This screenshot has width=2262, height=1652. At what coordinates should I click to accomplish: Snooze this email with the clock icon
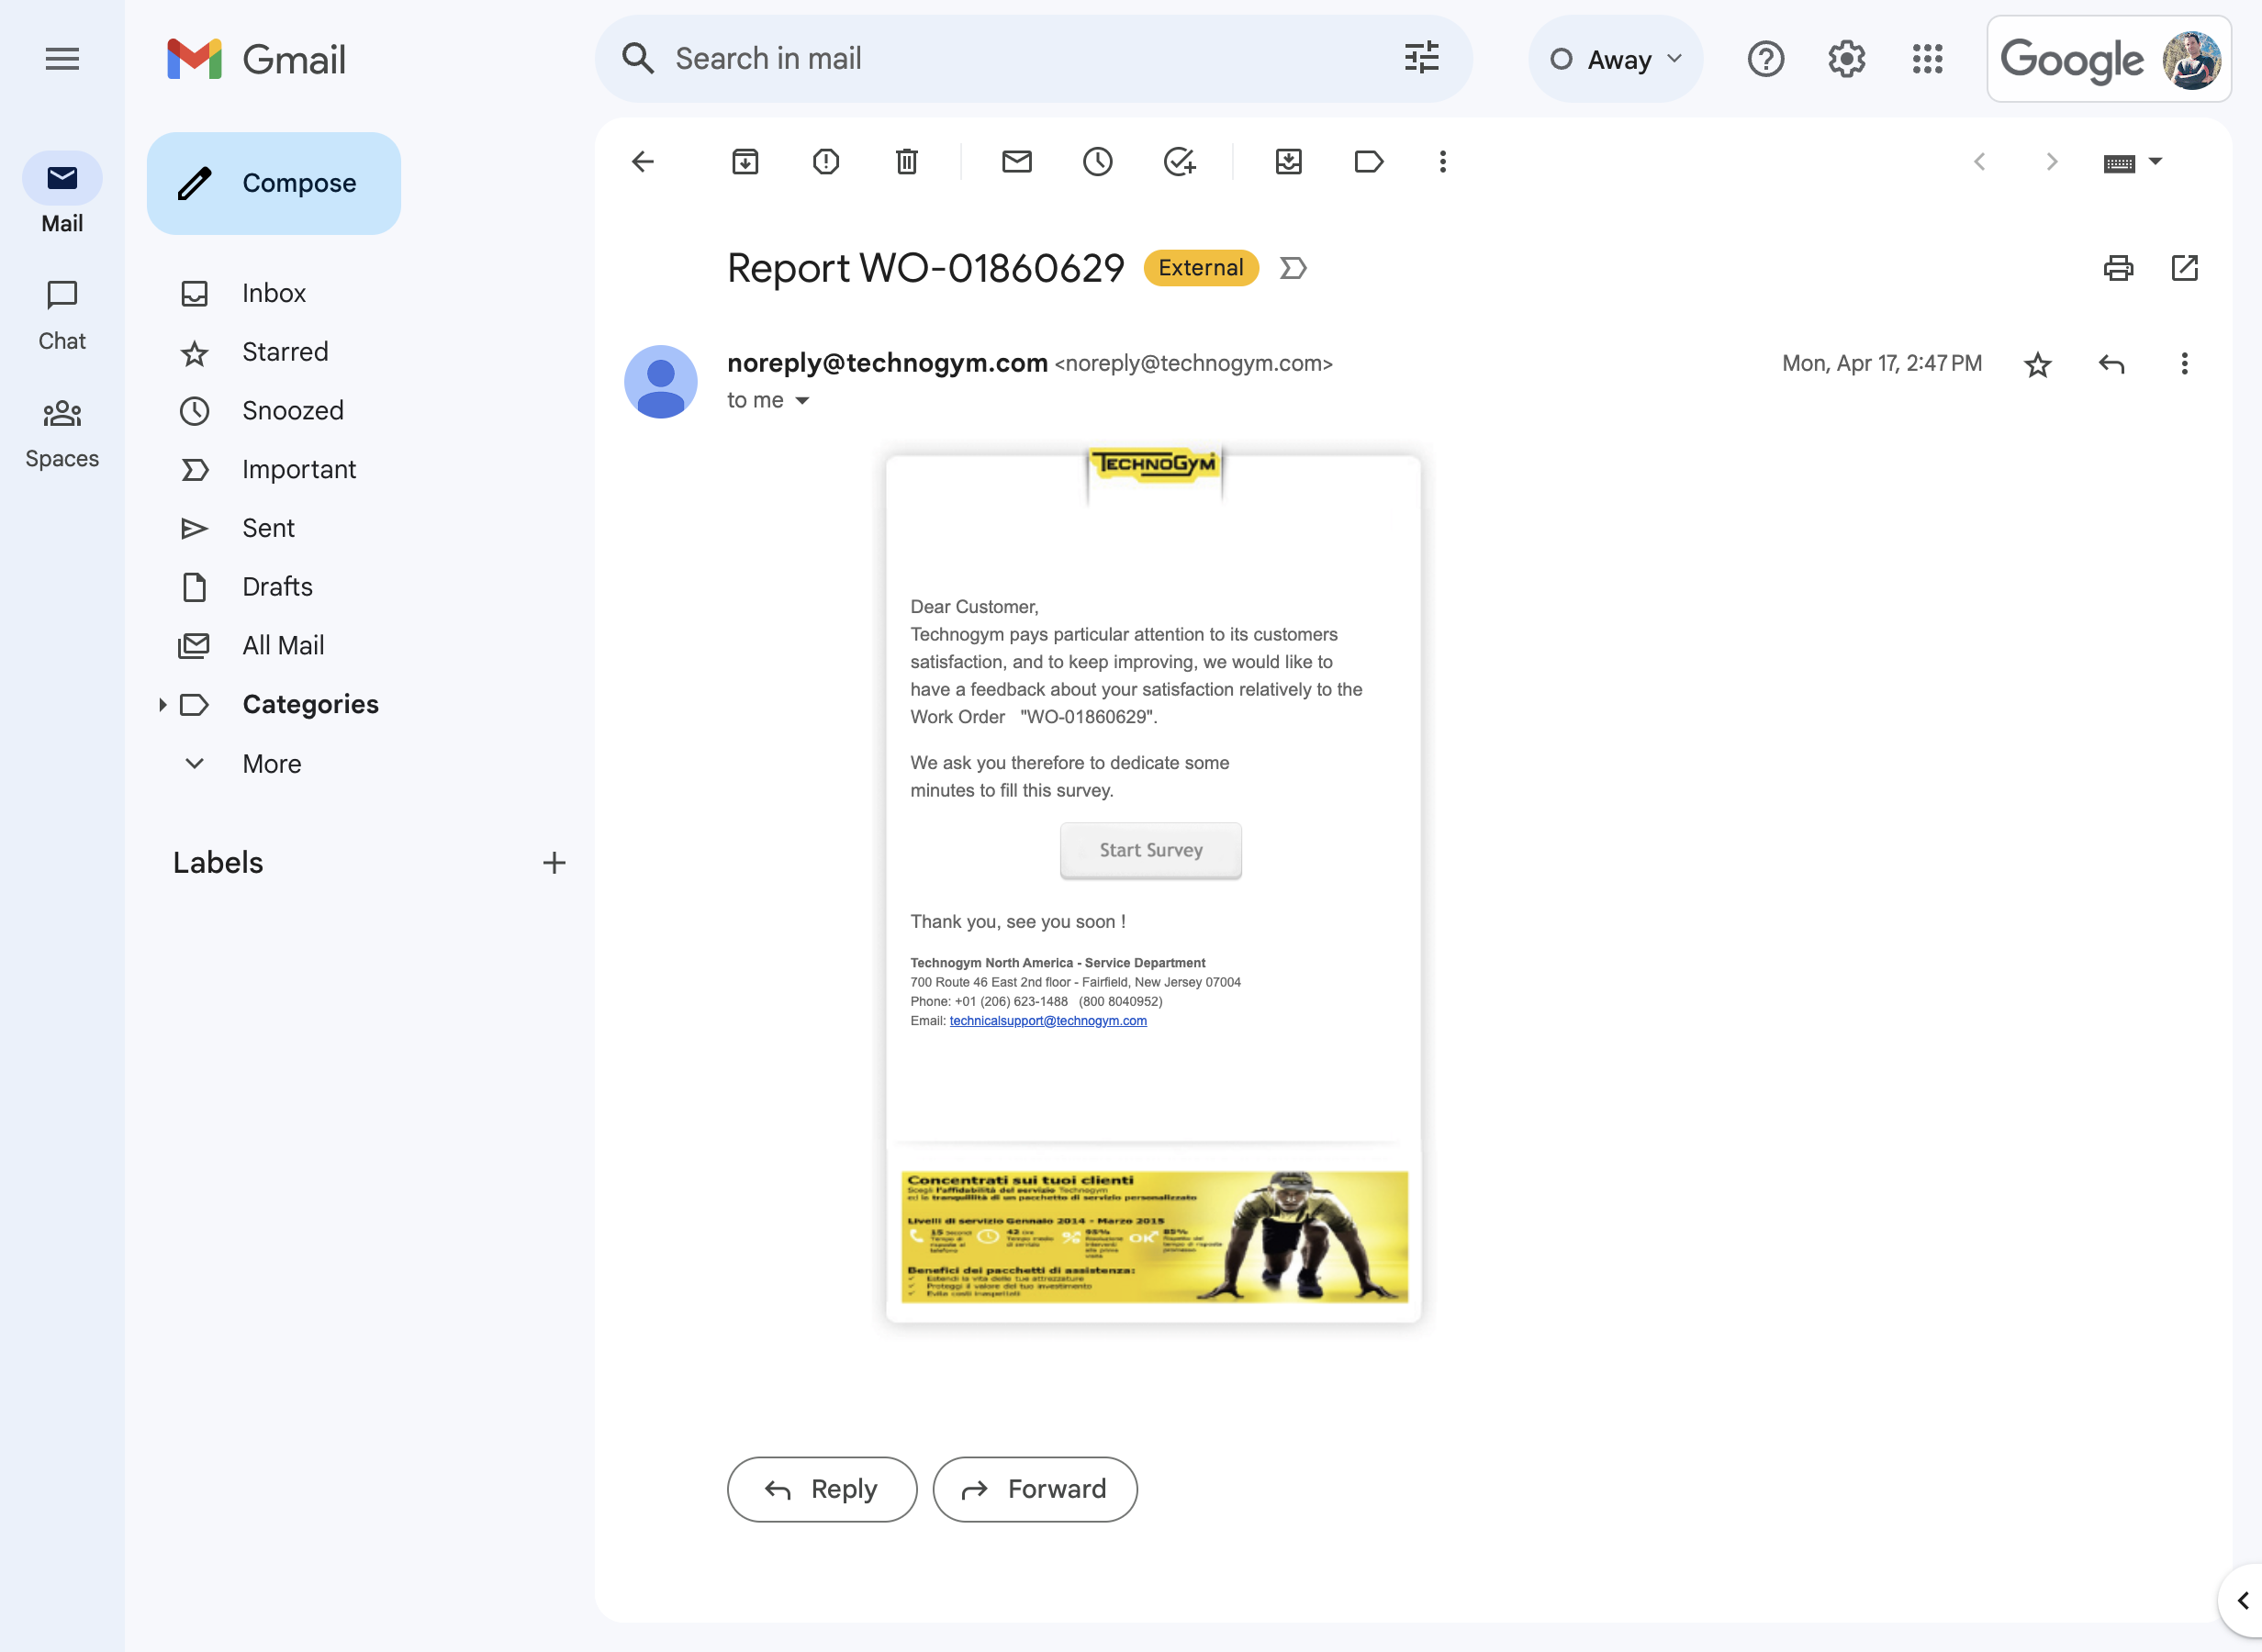1098,162
